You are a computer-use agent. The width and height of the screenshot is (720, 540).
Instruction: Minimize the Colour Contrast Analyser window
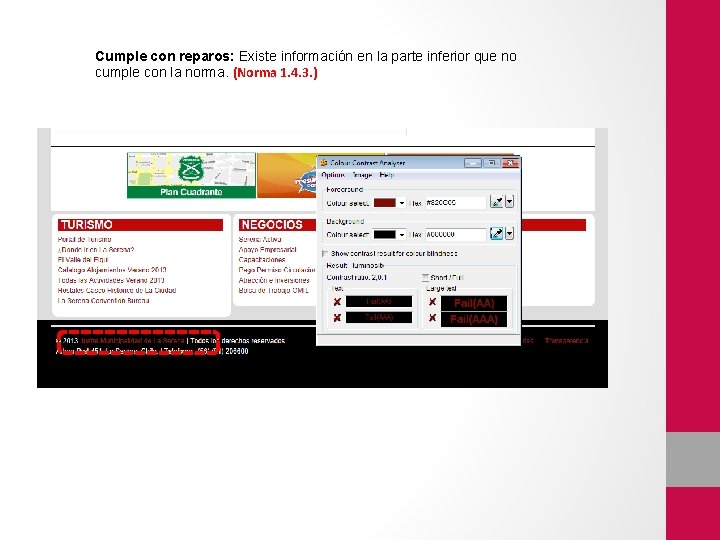pyautogui.click(x=472, y=163)
